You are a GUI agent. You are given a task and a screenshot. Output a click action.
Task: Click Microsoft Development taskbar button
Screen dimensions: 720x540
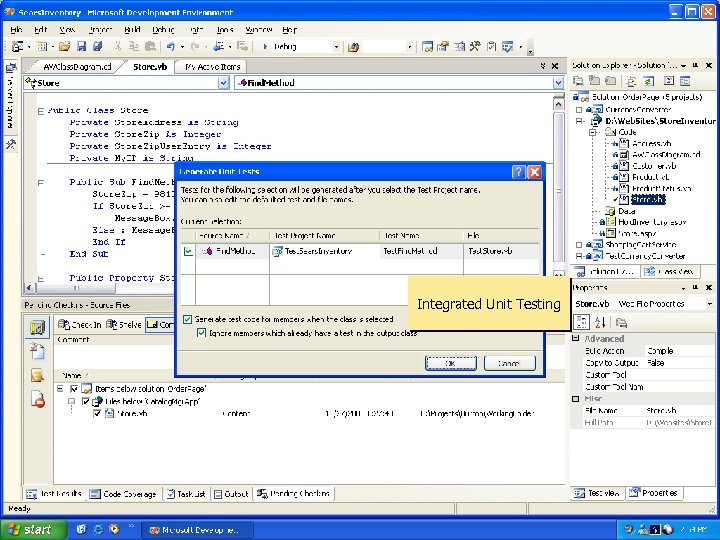coord(196,530)
